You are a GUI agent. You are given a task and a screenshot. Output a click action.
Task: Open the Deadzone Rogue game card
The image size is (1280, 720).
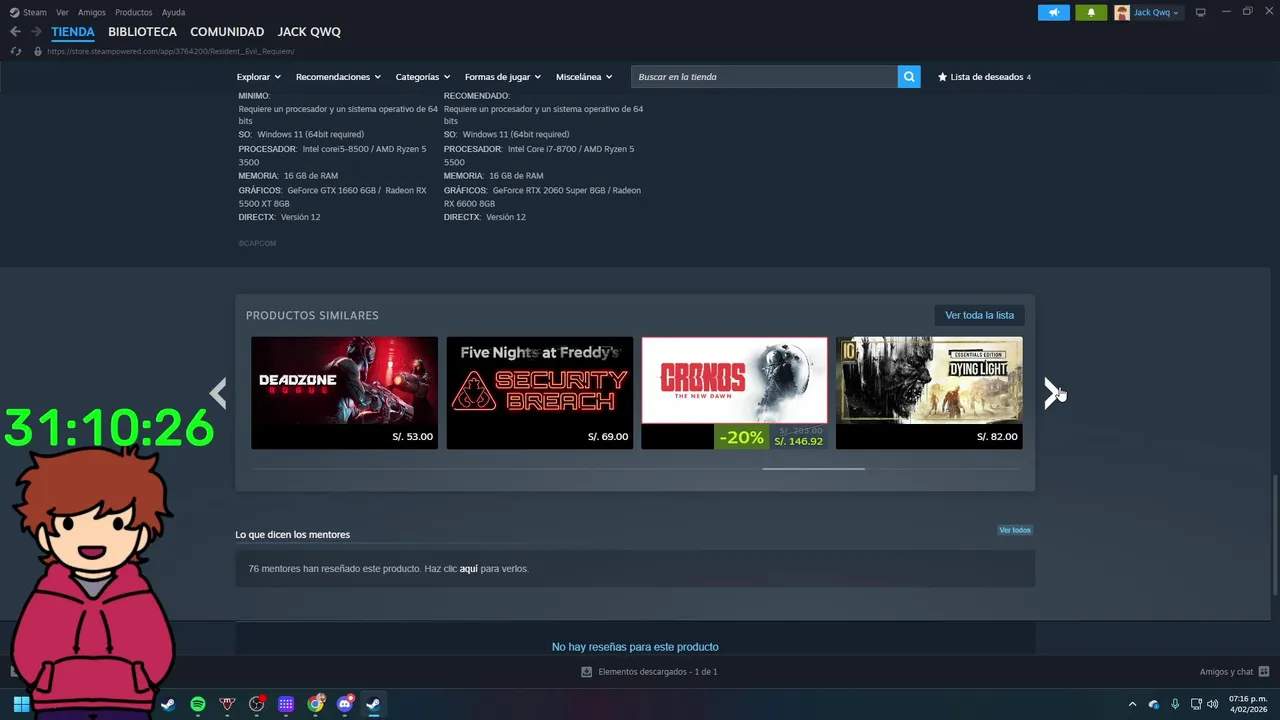click(344, 393)
